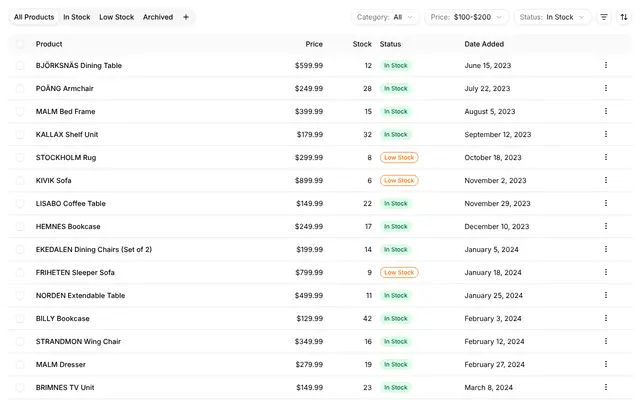Expand the Status In Stock filter dropdown

[x=552, y=17]
